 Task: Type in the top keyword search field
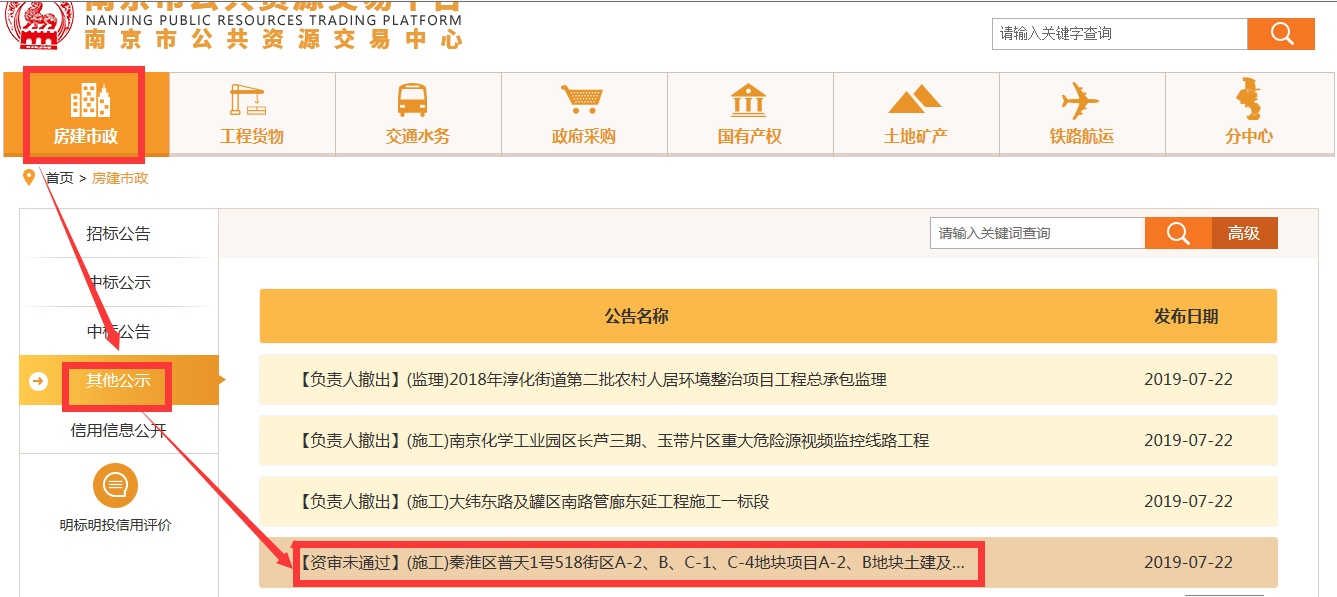click(x=1119, y=34)
